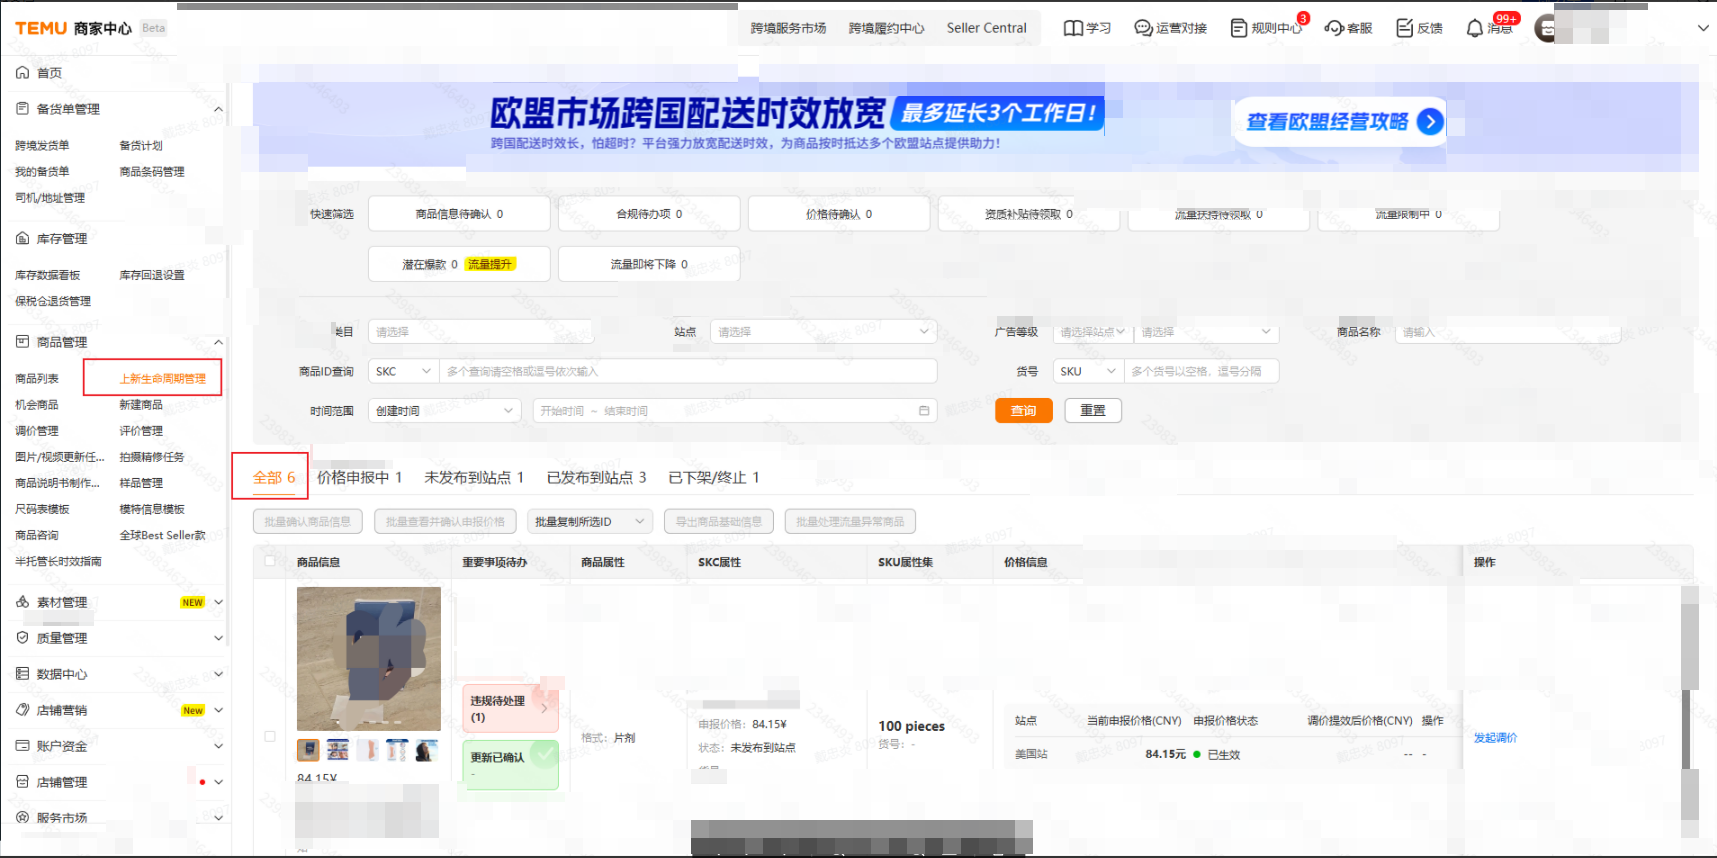Click the 货号 search input field
Screen dimensions: 1717x858
tap(1201, 371)
